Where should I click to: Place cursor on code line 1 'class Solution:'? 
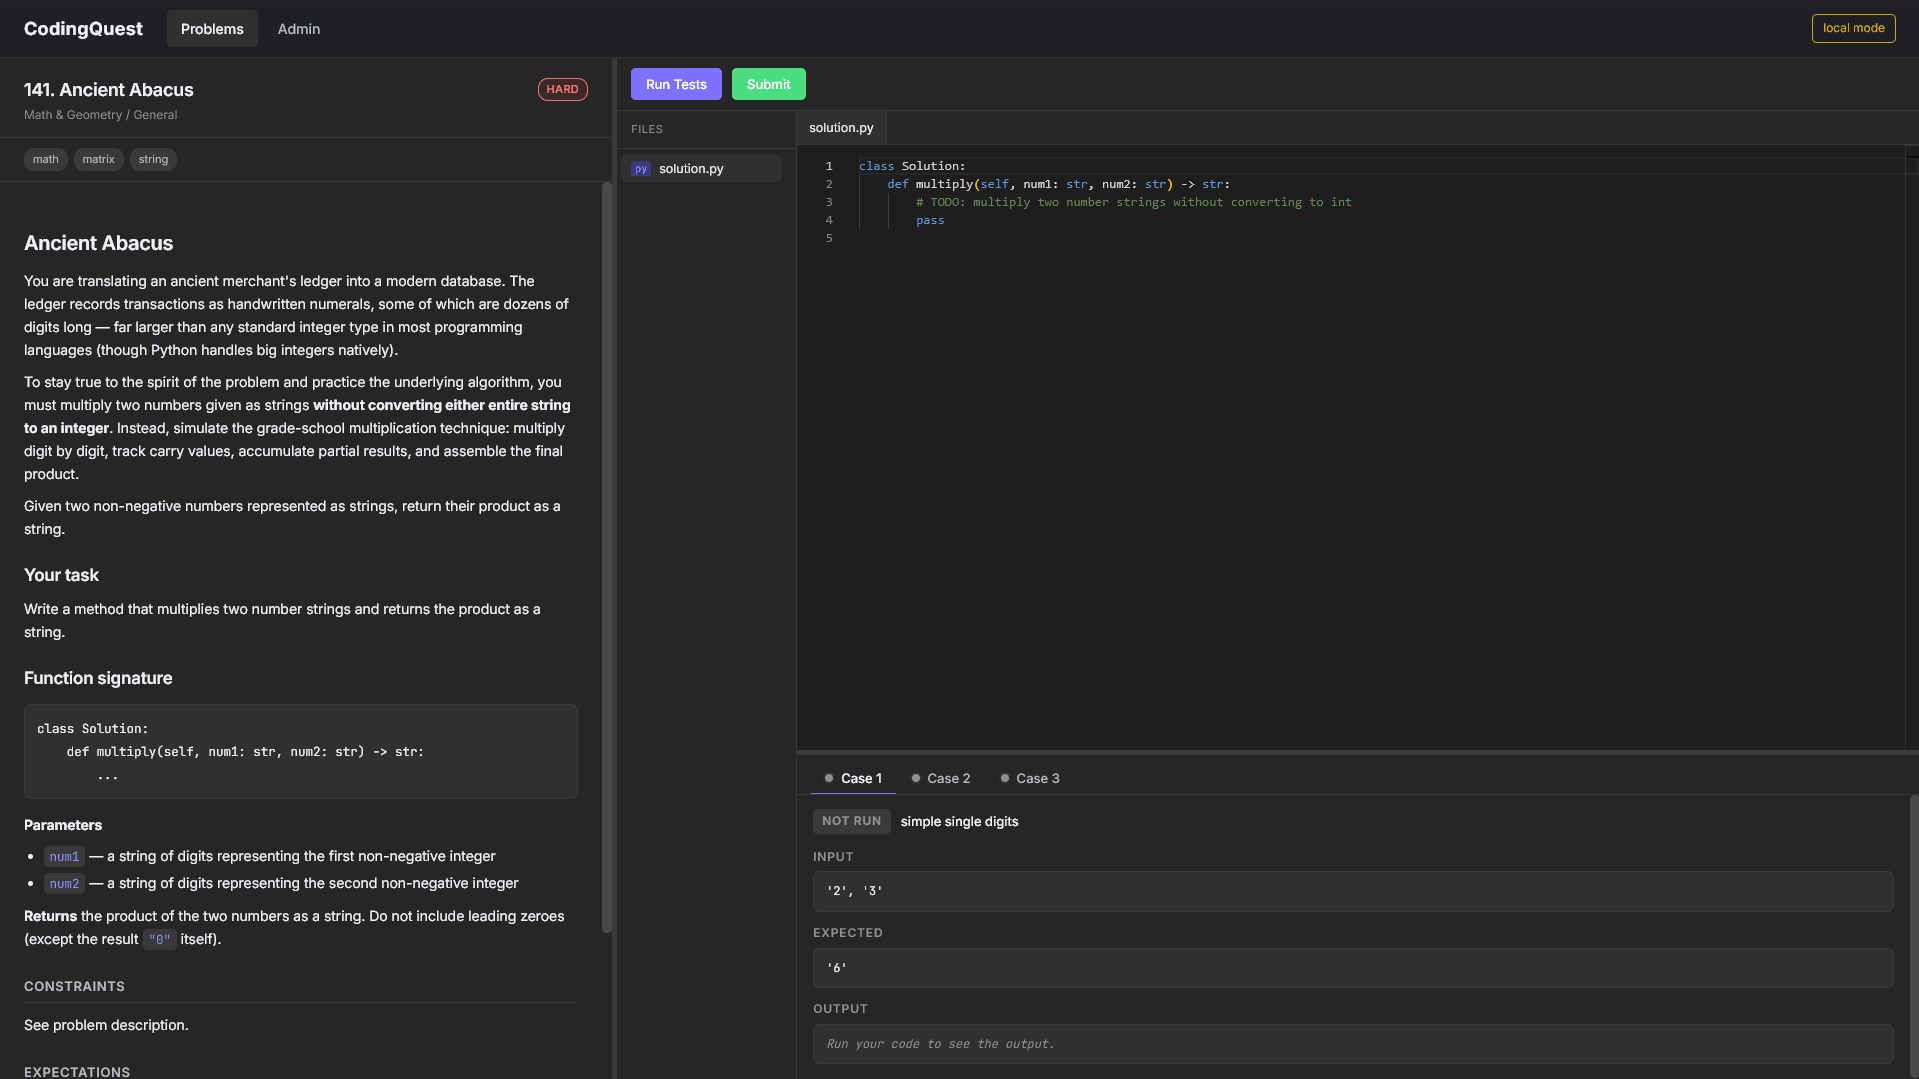click(x=912, y=166)
